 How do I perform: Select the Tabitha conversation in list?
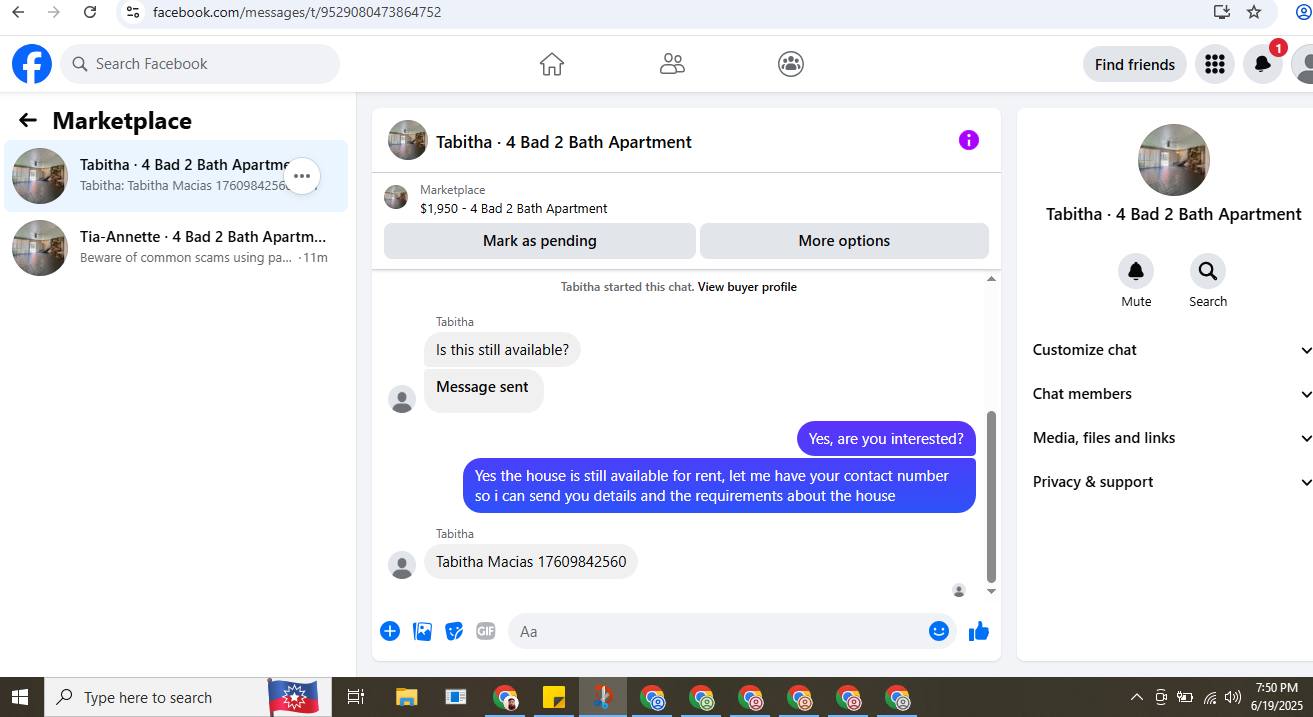pyautogui.click(x=176, y=176)
